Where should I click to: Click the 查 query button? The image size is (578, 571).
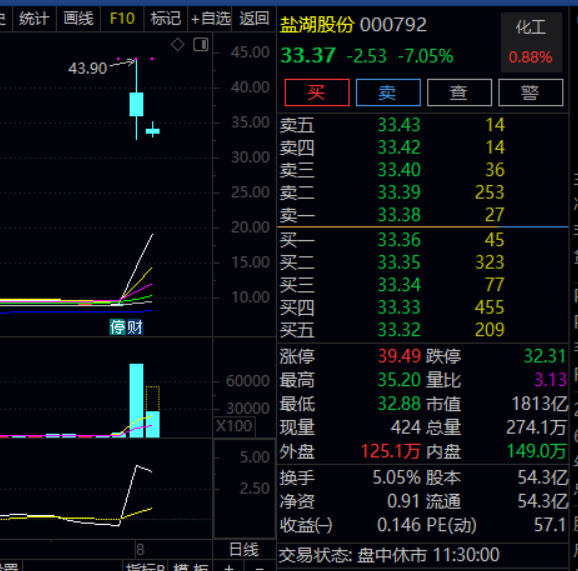[459, 92]
